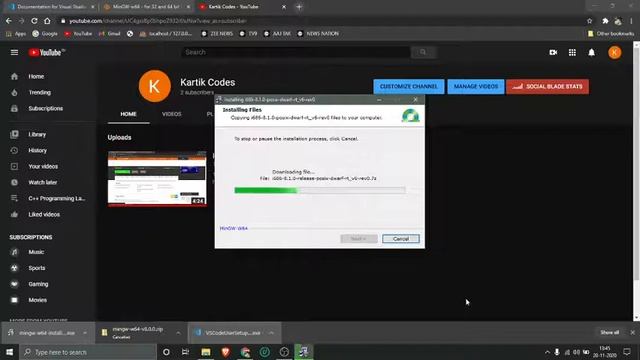Click Show all downloads
Screen dimensions: 640x360
(x=609, y=333)
